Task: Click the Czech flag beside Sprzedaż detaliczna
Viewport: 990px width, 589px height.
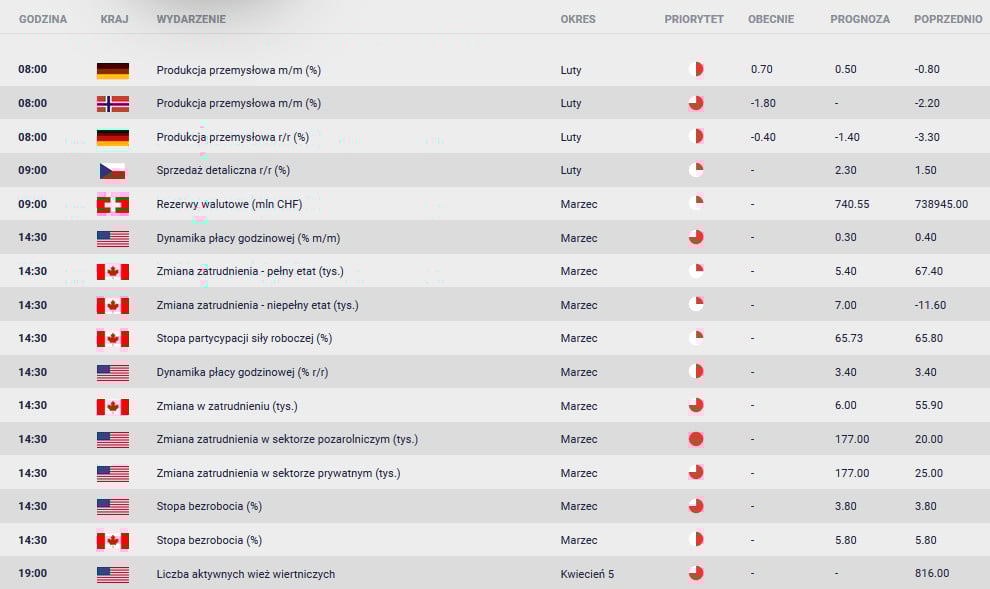Action: [x=112, y=170]
